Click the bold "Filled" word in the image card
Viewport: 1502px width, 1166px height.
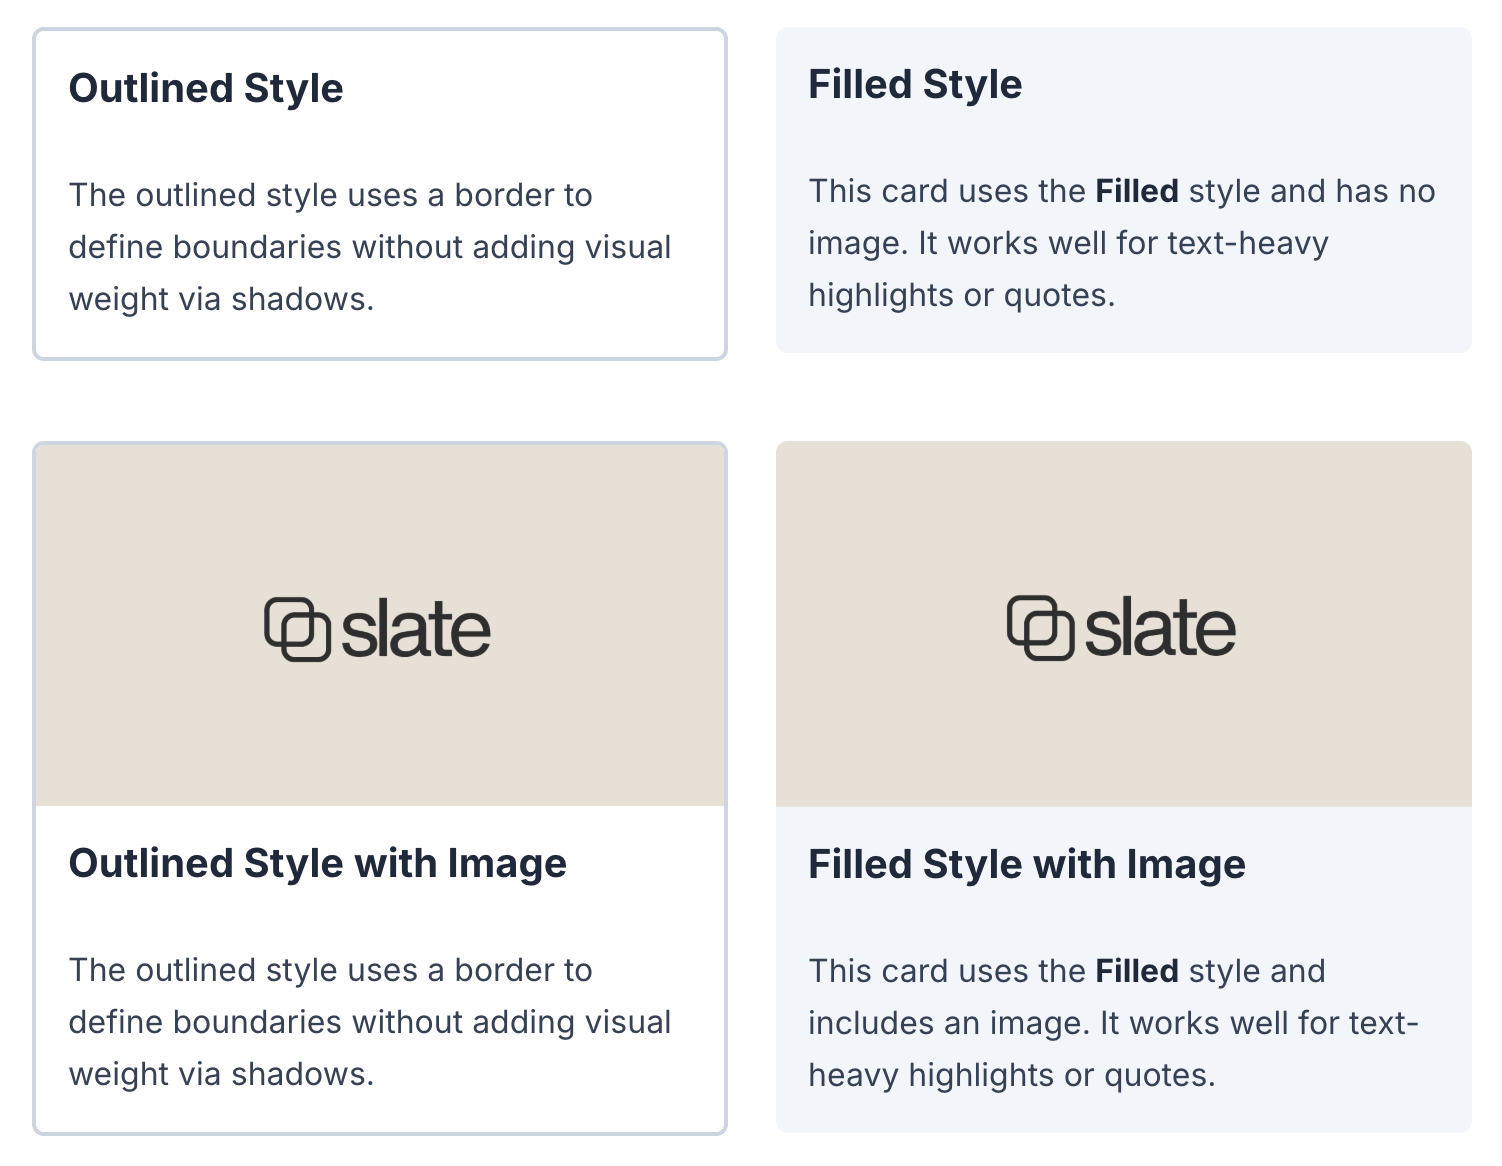click(x=1137, y=971)
